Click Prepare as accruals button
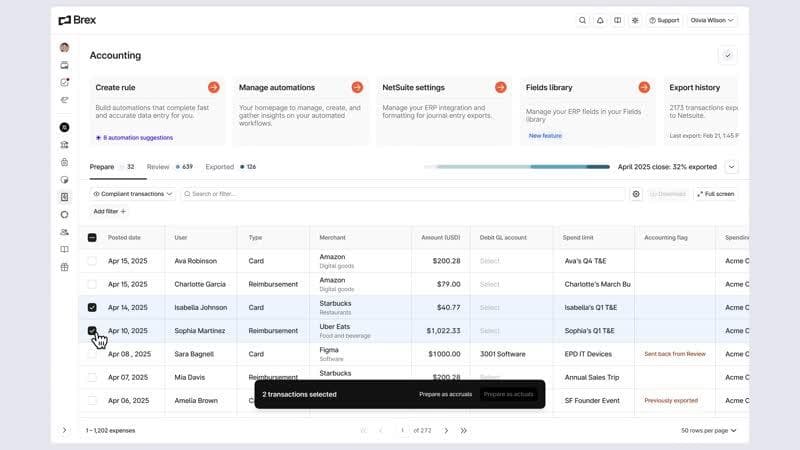The image size is (800, 450). pos(445,394)
